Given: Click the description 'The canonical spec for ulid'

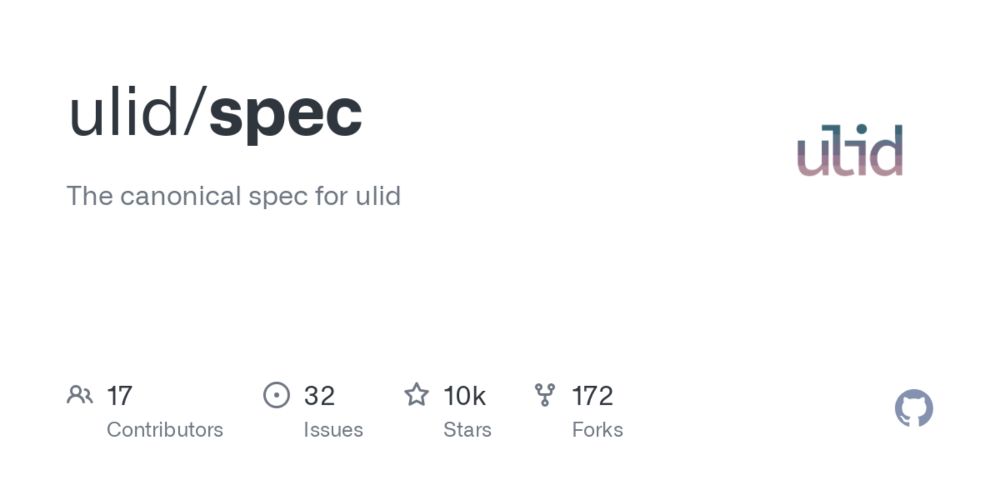Looking at the screenshot, I should [x=233, y=196].
